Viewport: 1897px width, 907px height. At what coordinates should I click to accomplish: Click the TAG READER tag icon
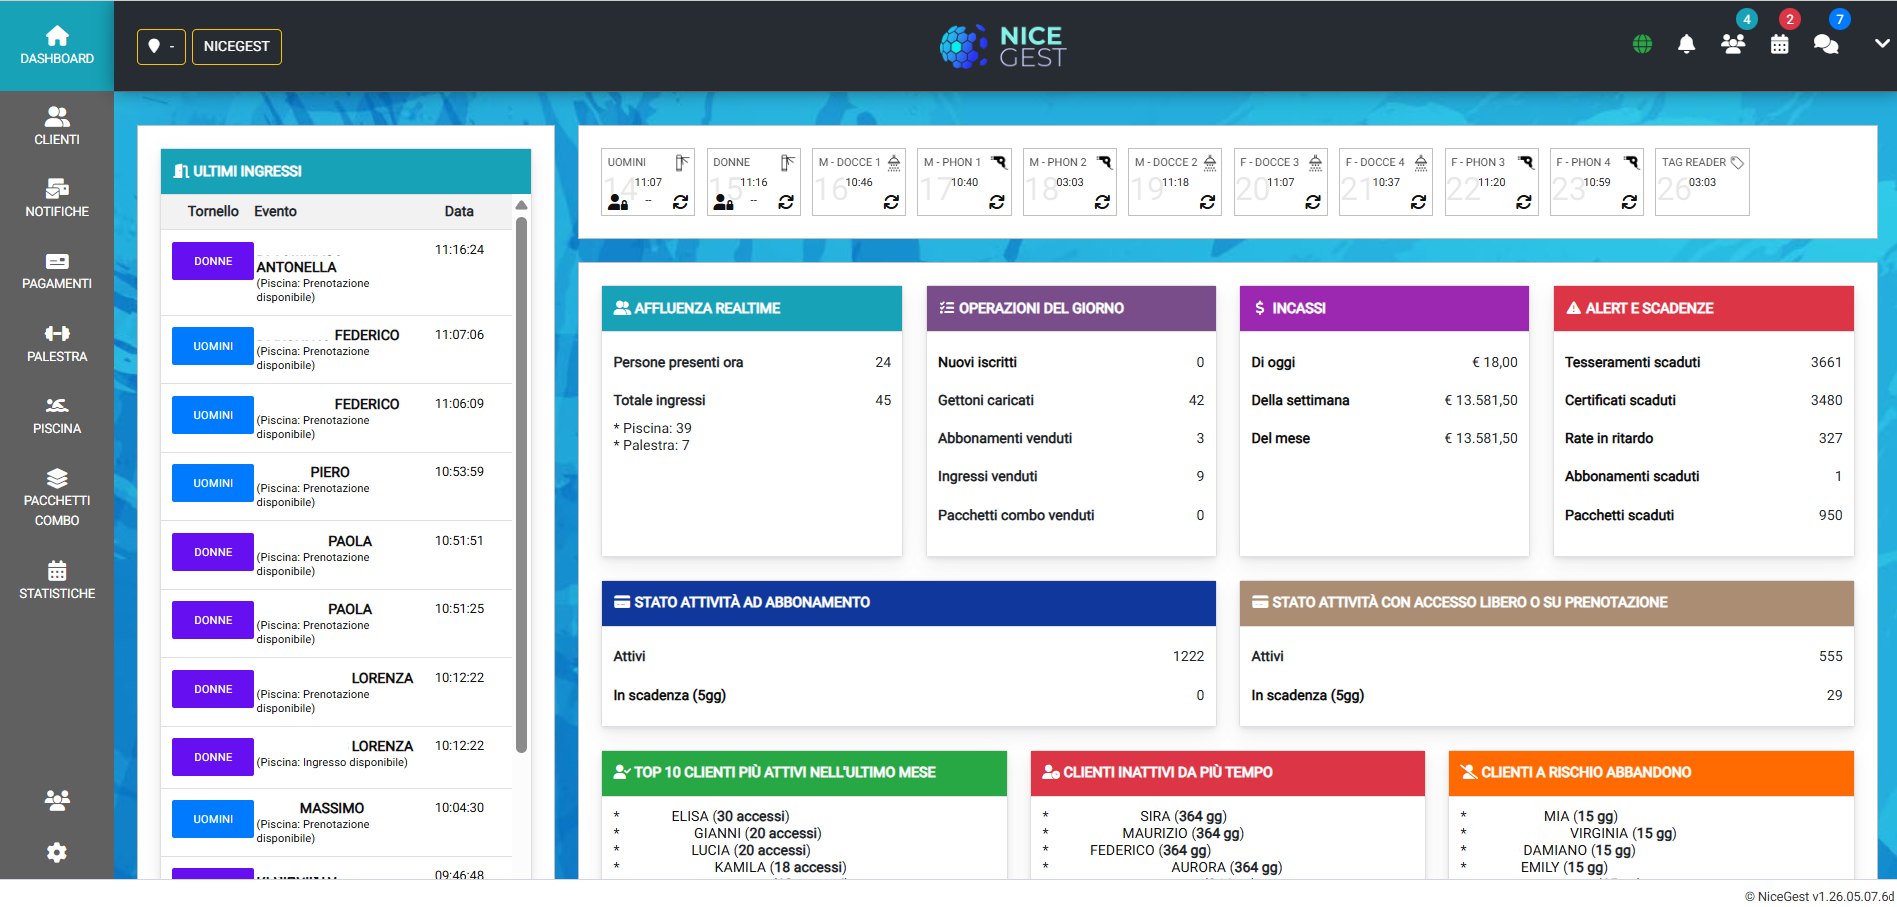pyautogui.click(x=1737, y=162)
